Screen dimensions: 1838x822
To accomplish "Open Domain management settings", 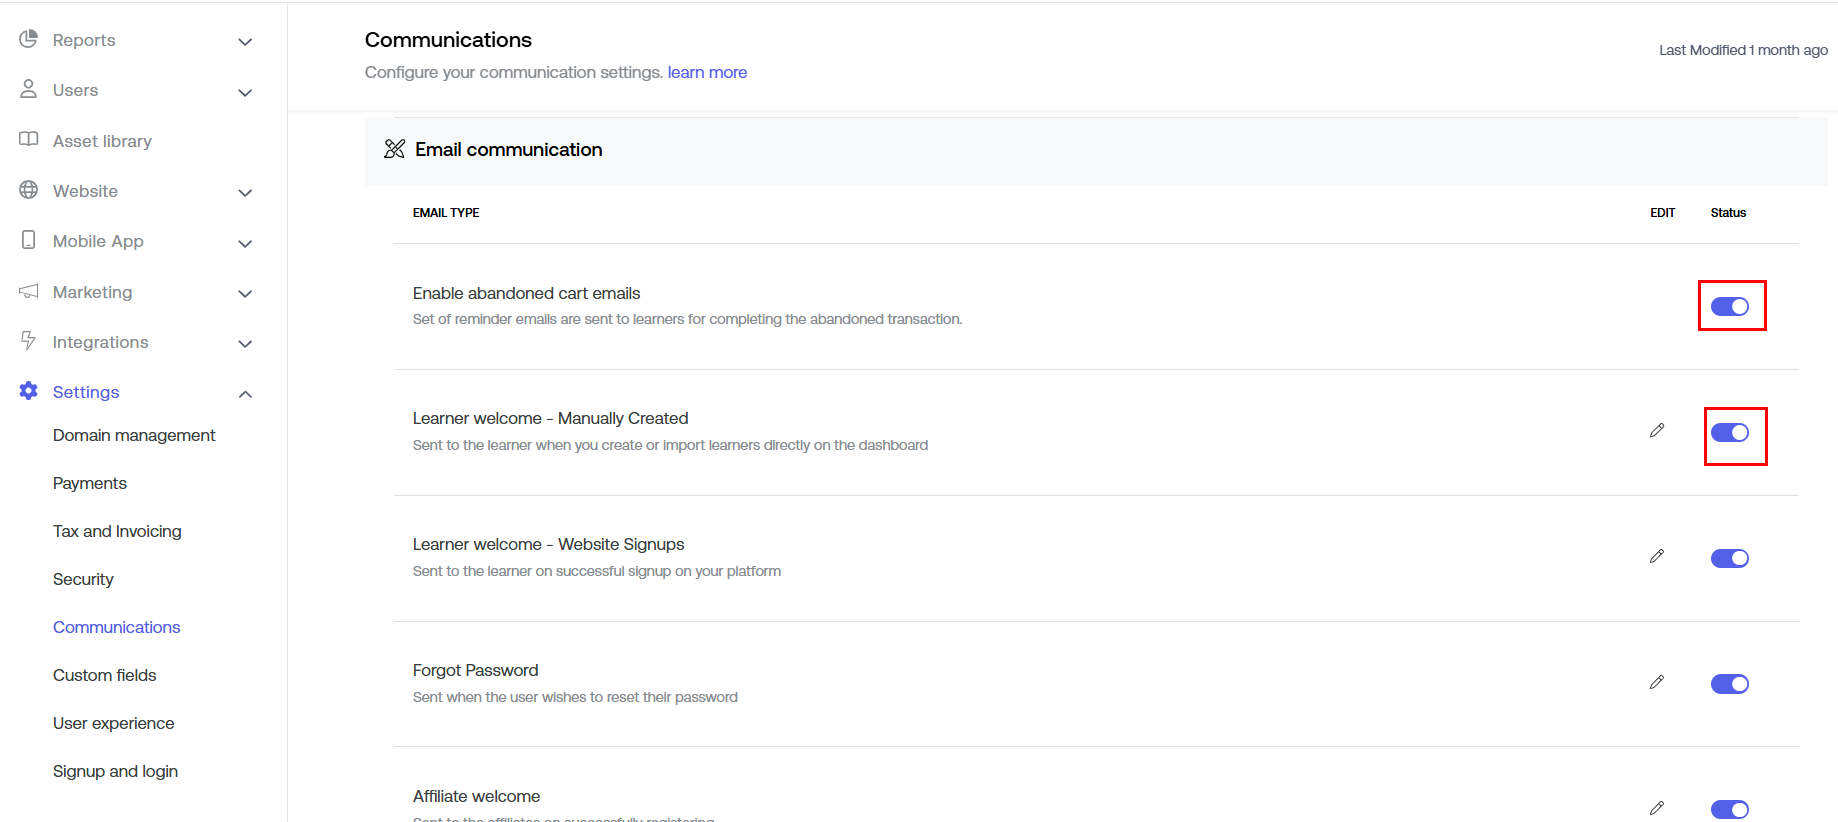I will pyautogui.click(x=134, y=435).
